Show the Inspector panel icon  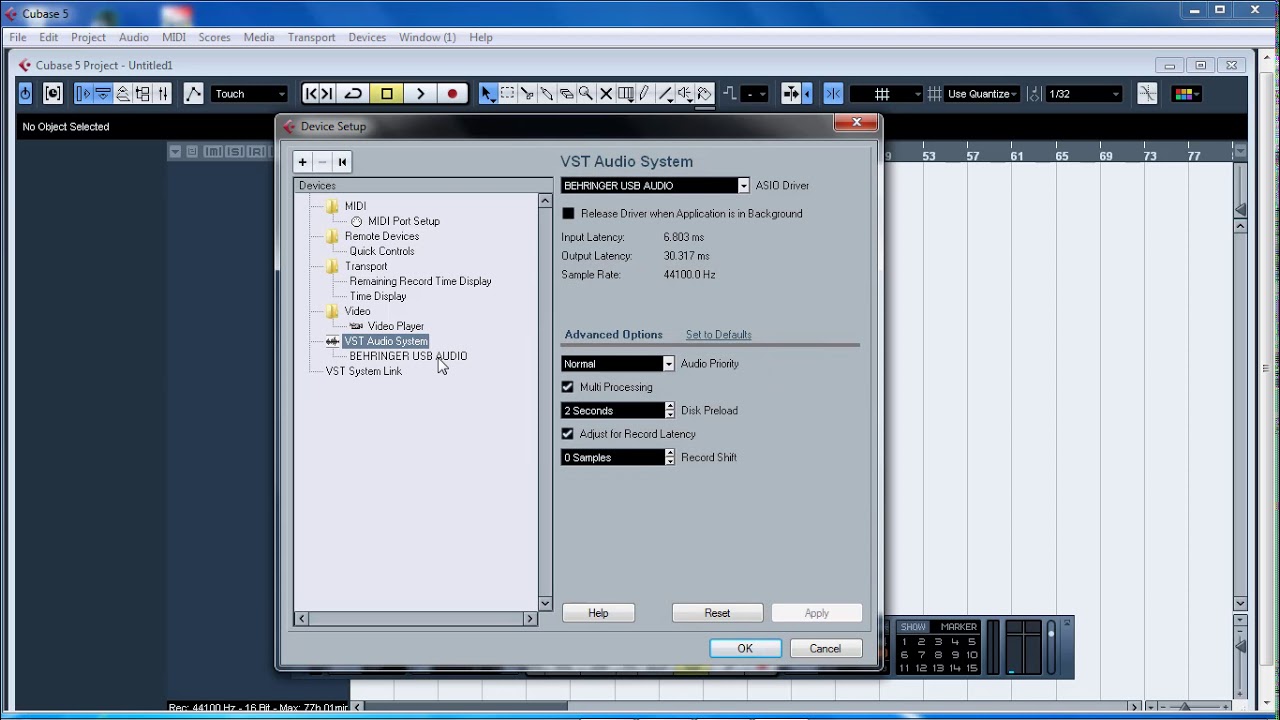point(83,94)
